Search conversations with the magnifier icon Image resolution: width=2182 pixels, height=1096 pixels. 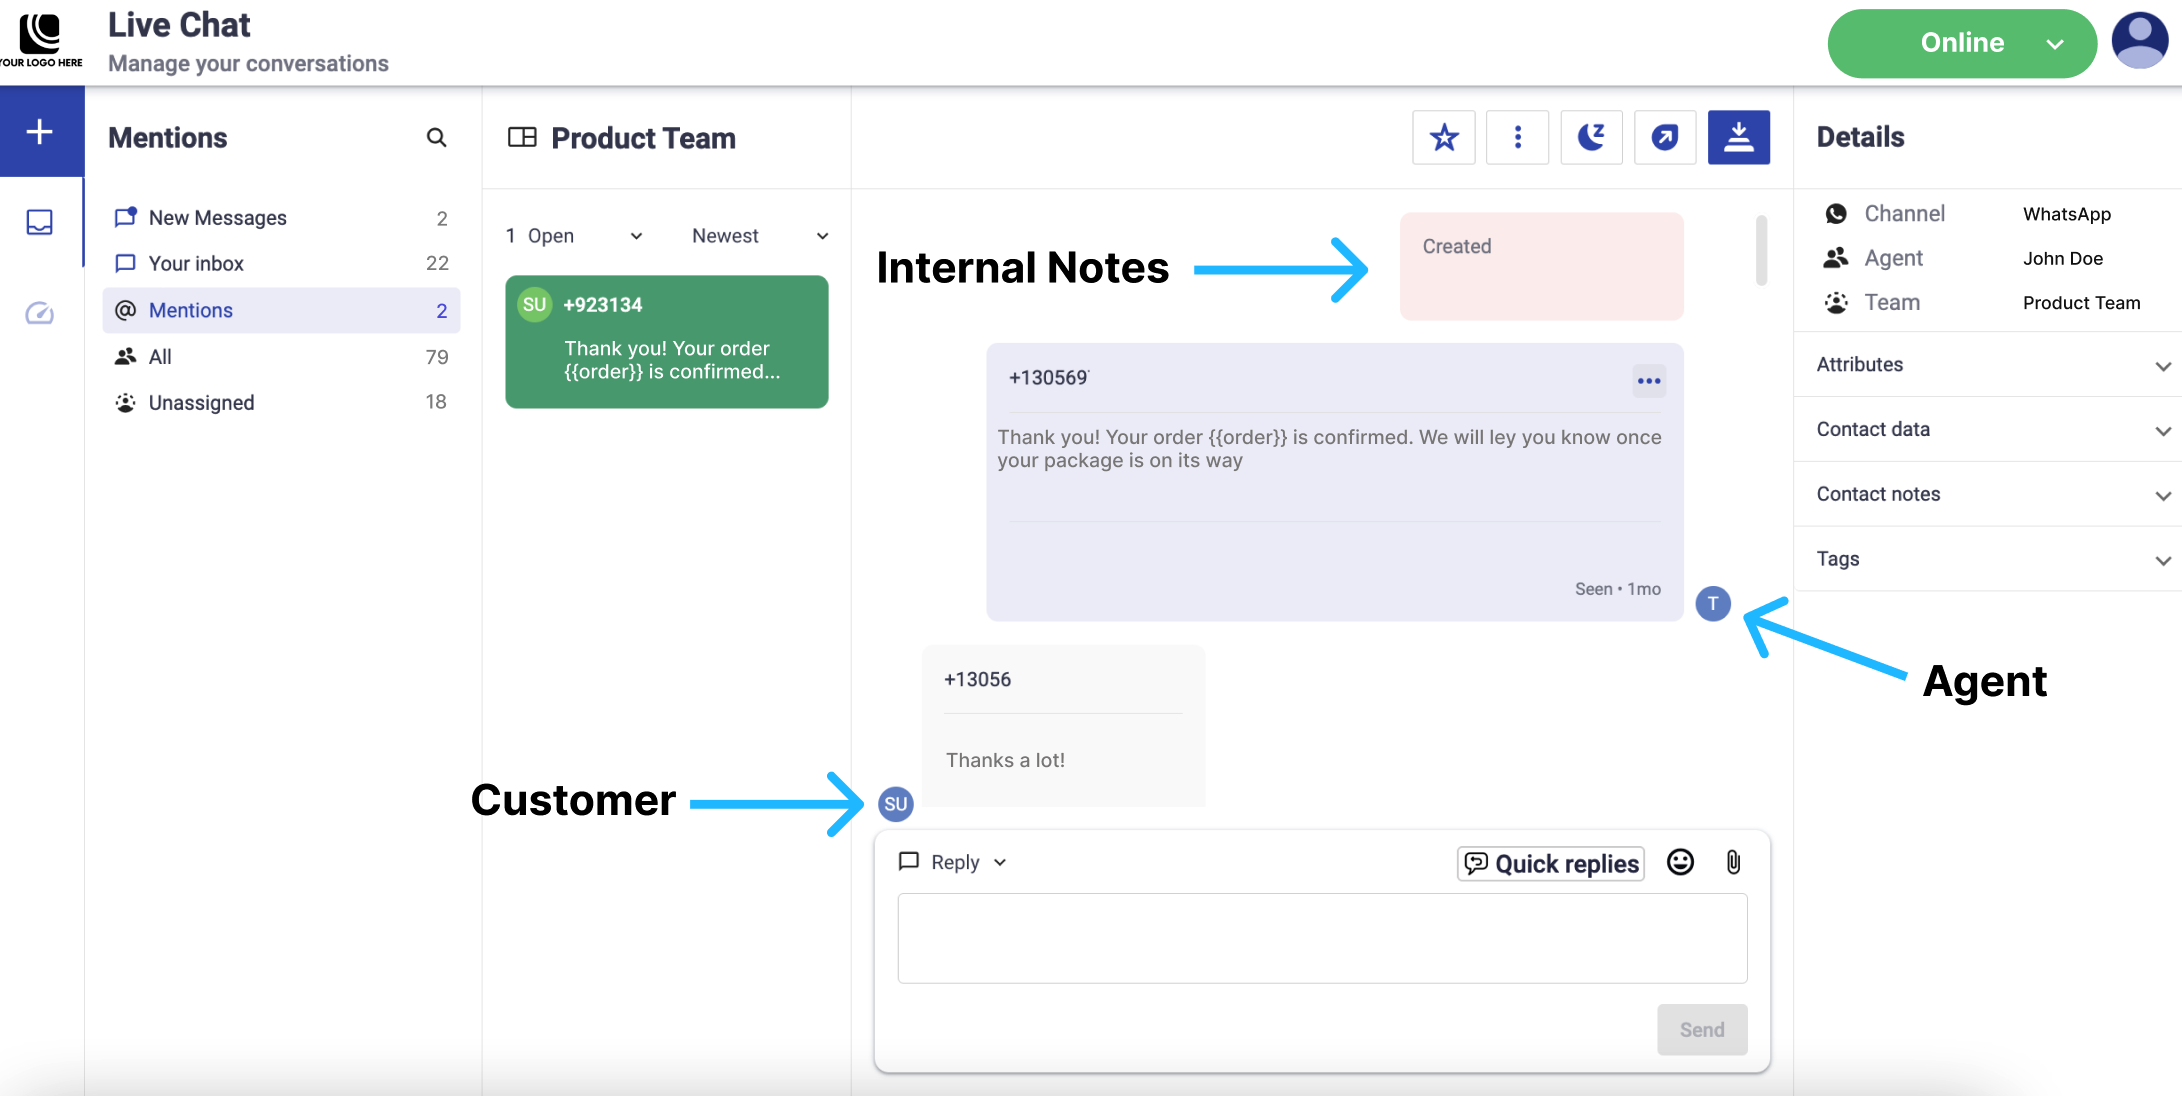pyautogui.click(x=436, y=137)
